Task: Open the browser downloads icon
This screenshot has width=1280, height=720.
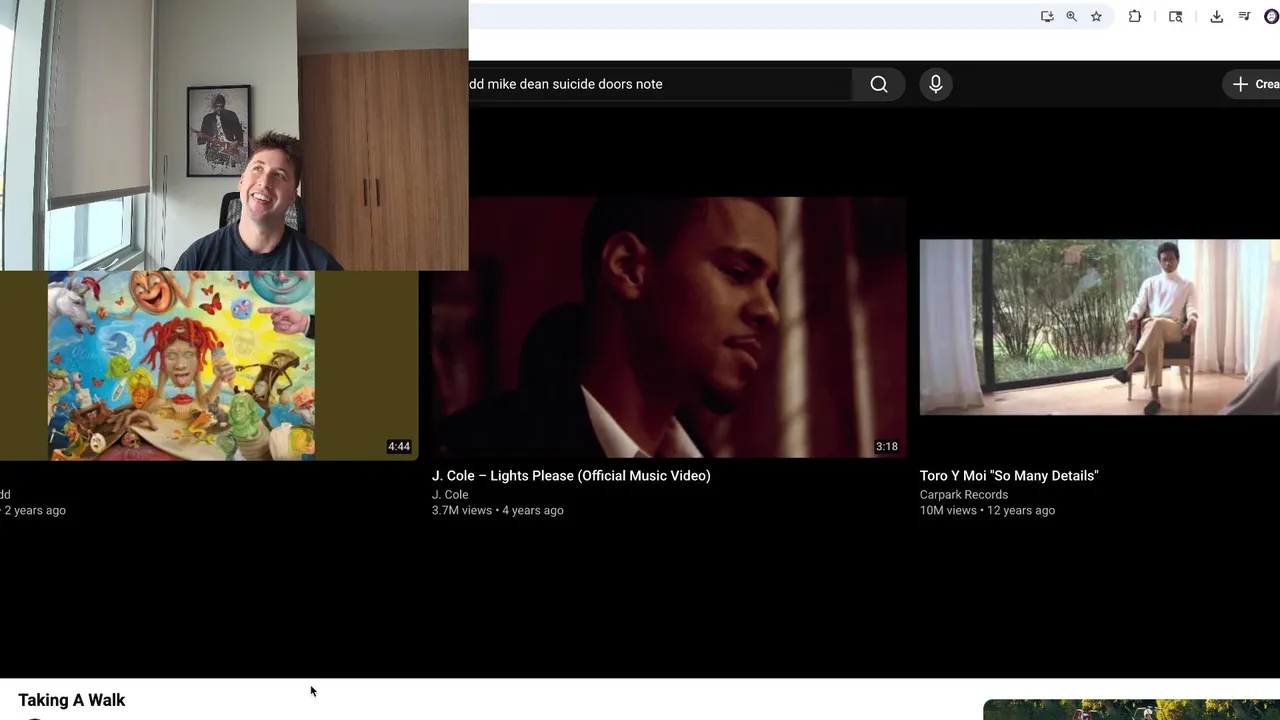Action: point(1216,16)
